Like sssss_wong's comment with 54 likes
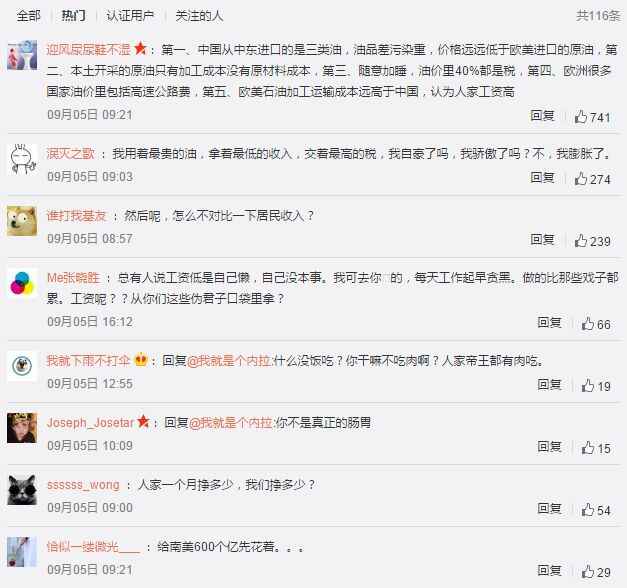The image size is (627, 588). [x=588, y=510]
